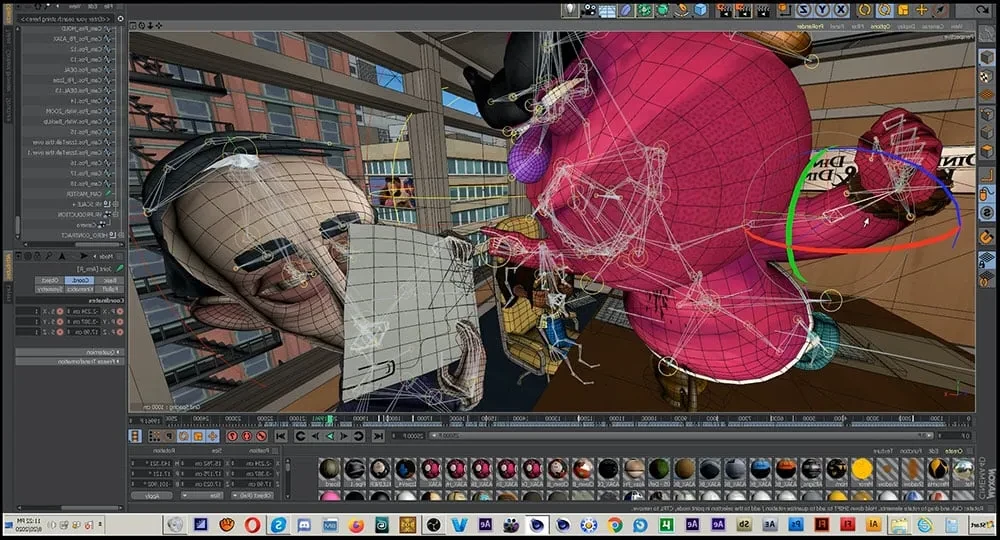
Task: Toggle Autokeying red circle button
Action: click(247, 436)
